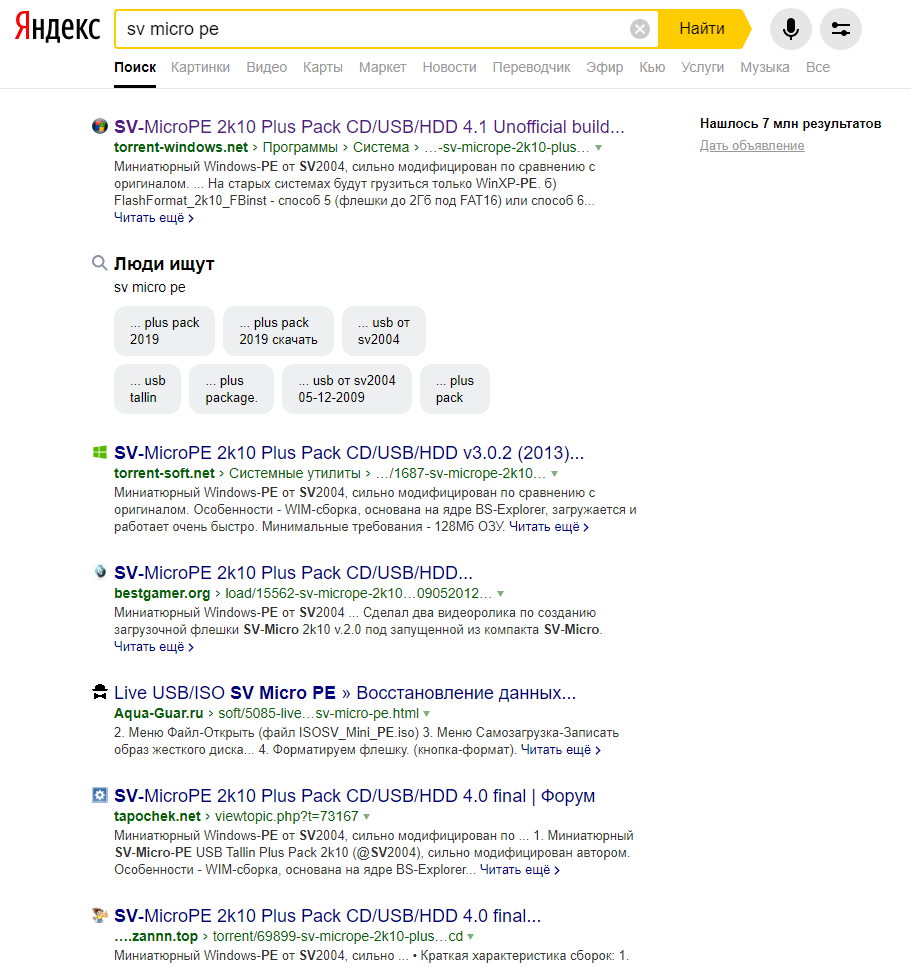The height and width of the screenshot is (967, 911).
Task: Show all services via Все tab
Action: (x=818, y=67)
